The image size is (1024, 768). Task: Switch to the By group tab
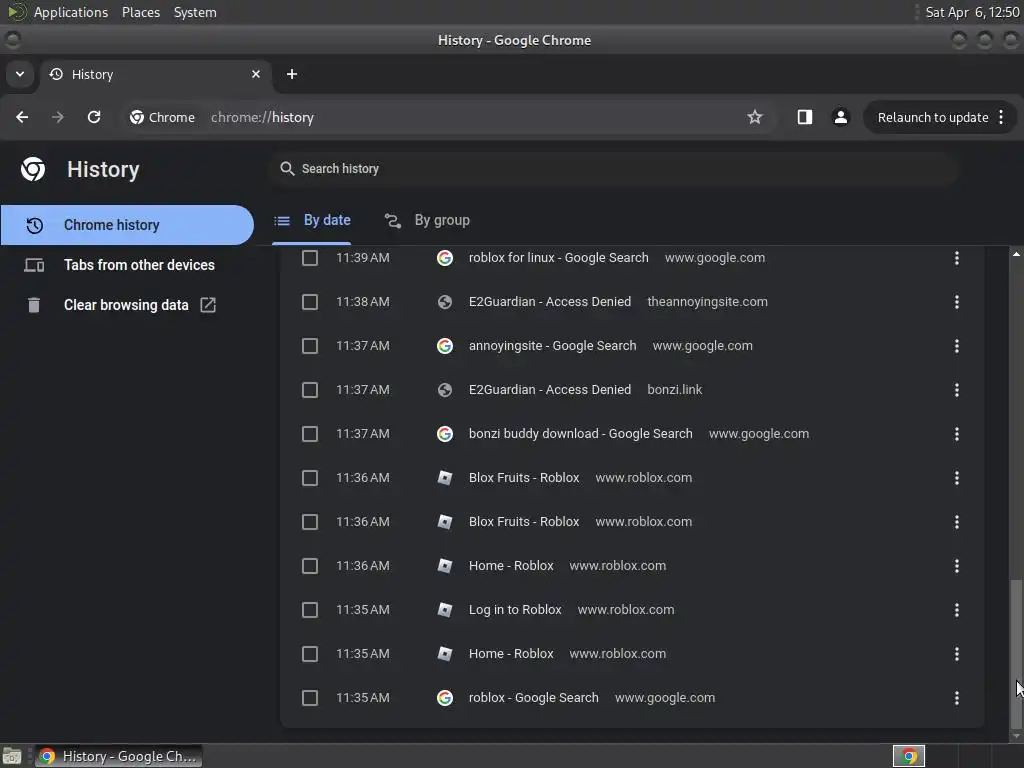[427, 221]
